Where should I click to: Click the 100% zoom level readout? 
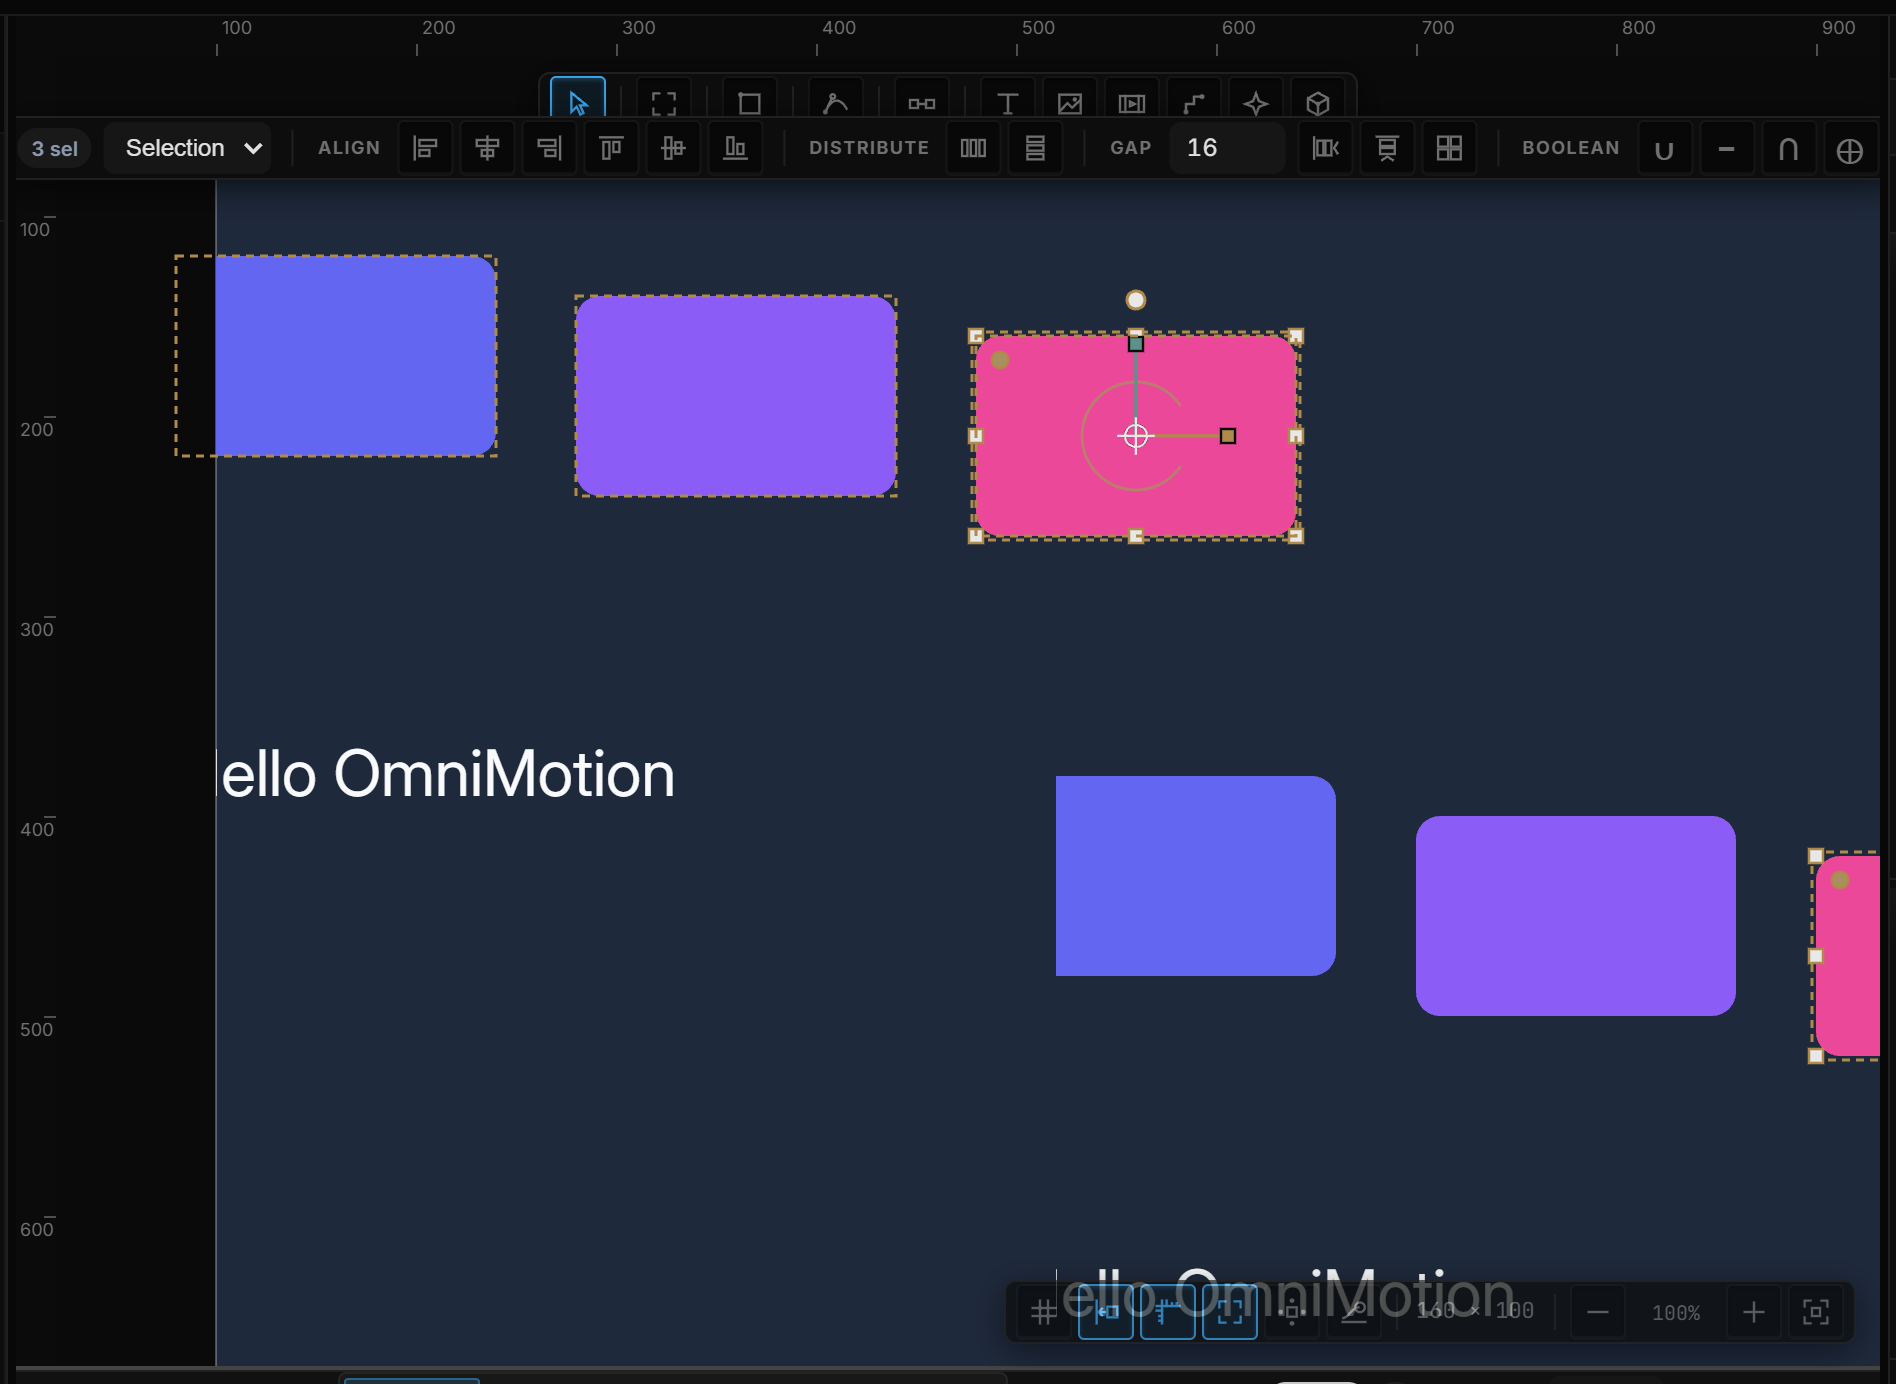click(1676, 1313)
